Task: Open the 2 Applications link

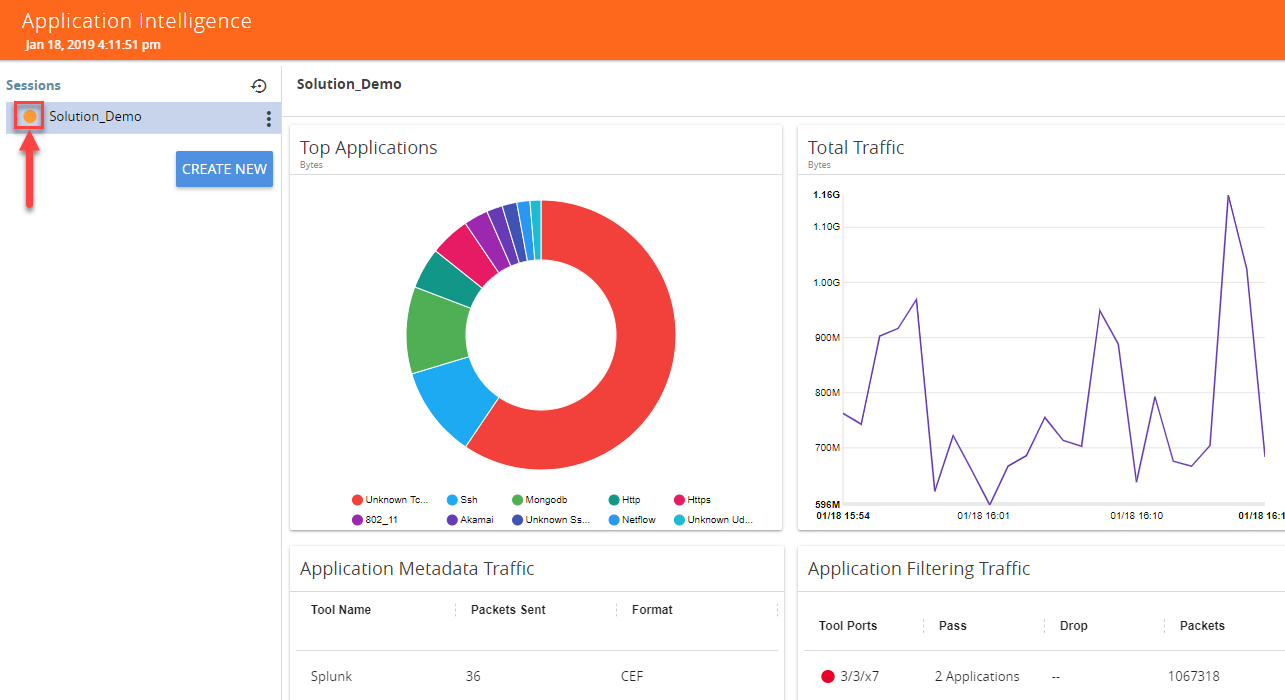Action: tap(977, 677)
